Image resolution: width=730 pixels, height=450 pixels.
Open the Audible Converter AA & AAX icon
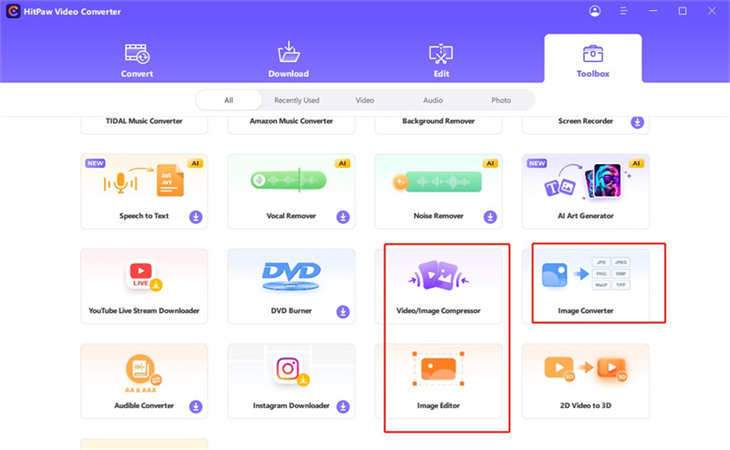point(143,373)
